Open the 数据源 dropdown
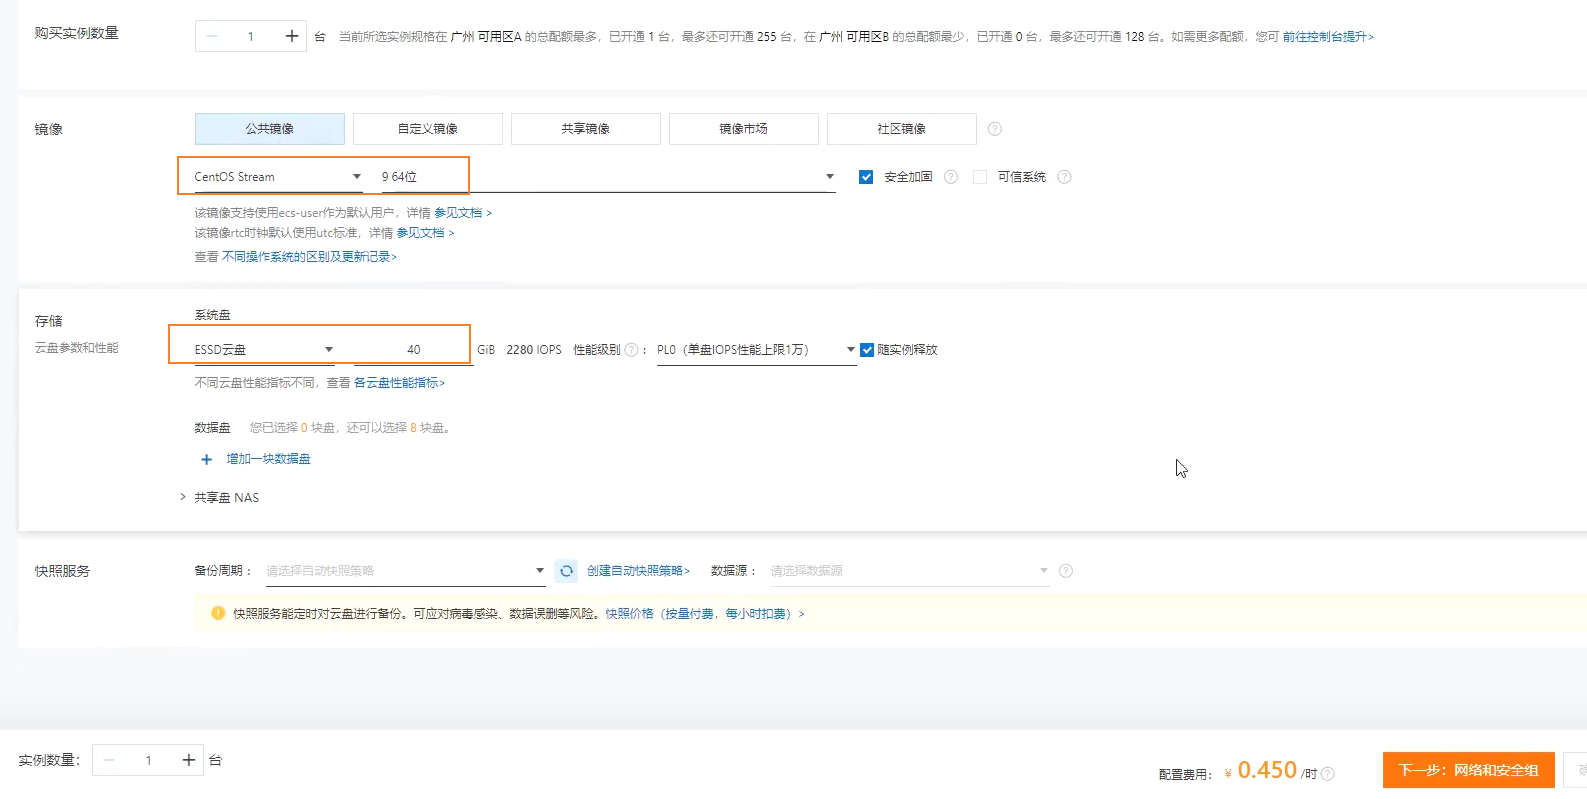This screenshot has height=799, width=1587. tap(909, 571)
